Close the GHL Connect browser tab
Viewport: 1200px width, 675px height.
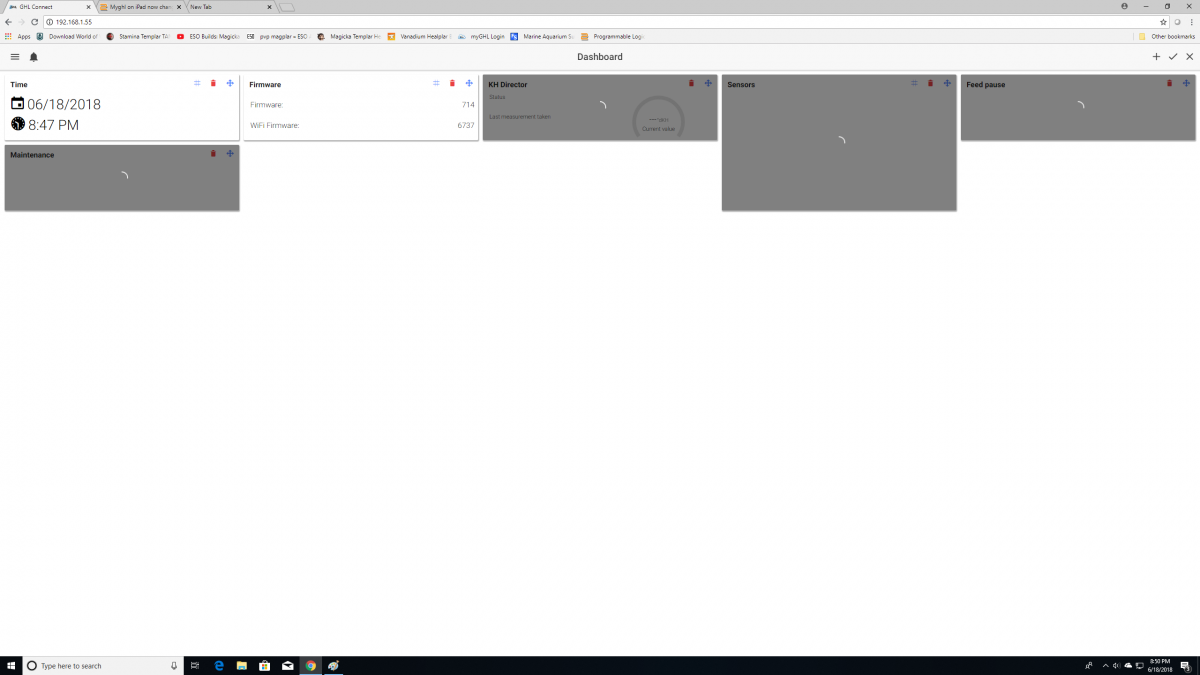(88, 7)
